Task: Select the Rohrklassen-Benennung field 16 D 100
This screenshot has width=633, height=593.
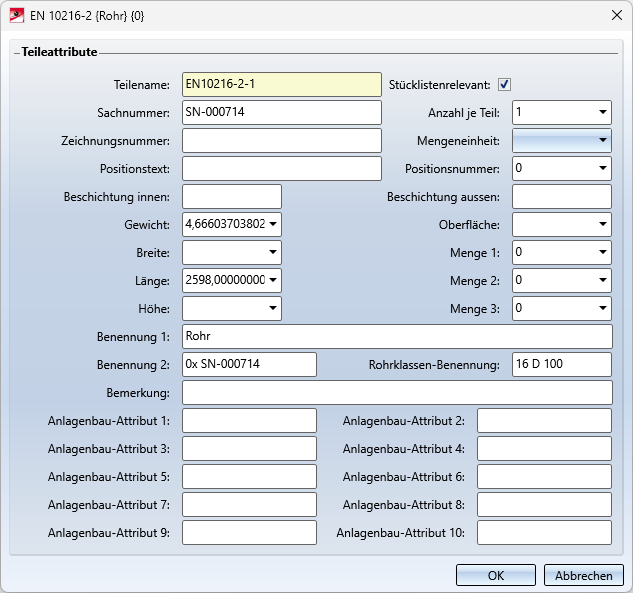Action: pyautogui.click(x=562, y=365)
